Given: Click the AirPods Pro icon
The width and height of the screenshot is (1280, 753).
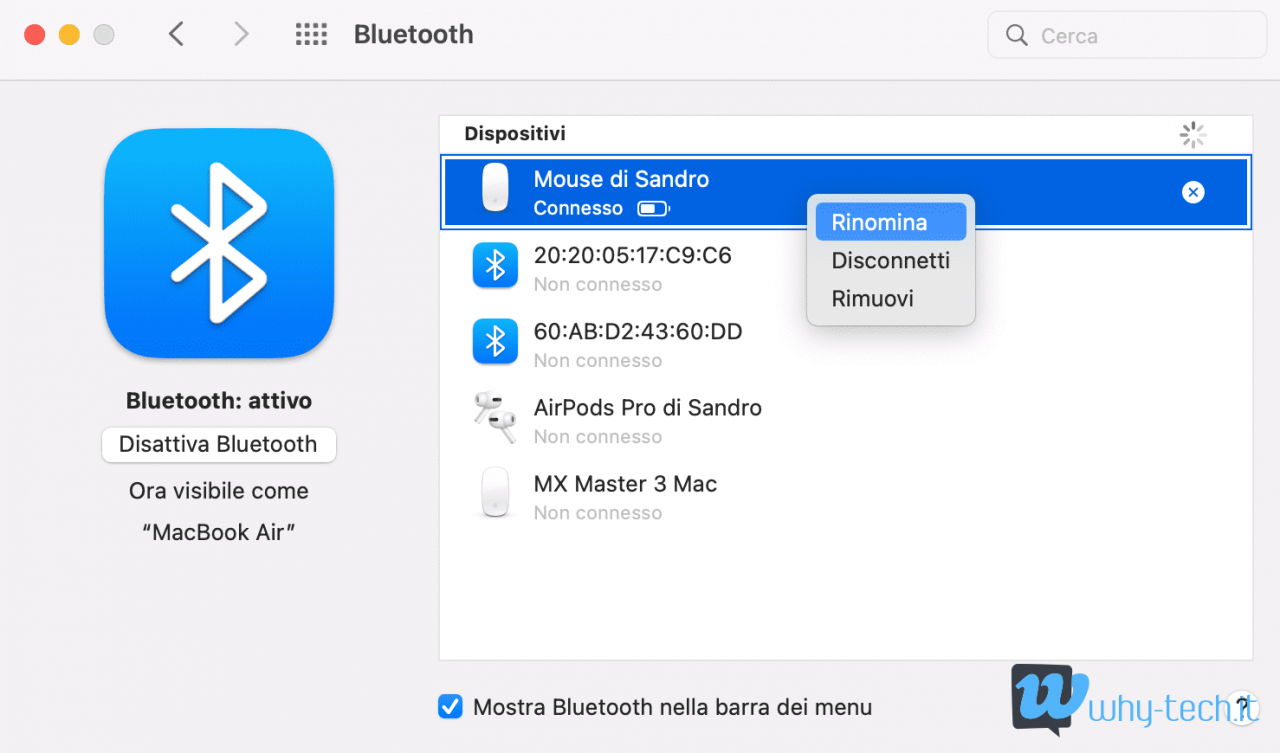Looking at the screenshot, I should (495, 417).
